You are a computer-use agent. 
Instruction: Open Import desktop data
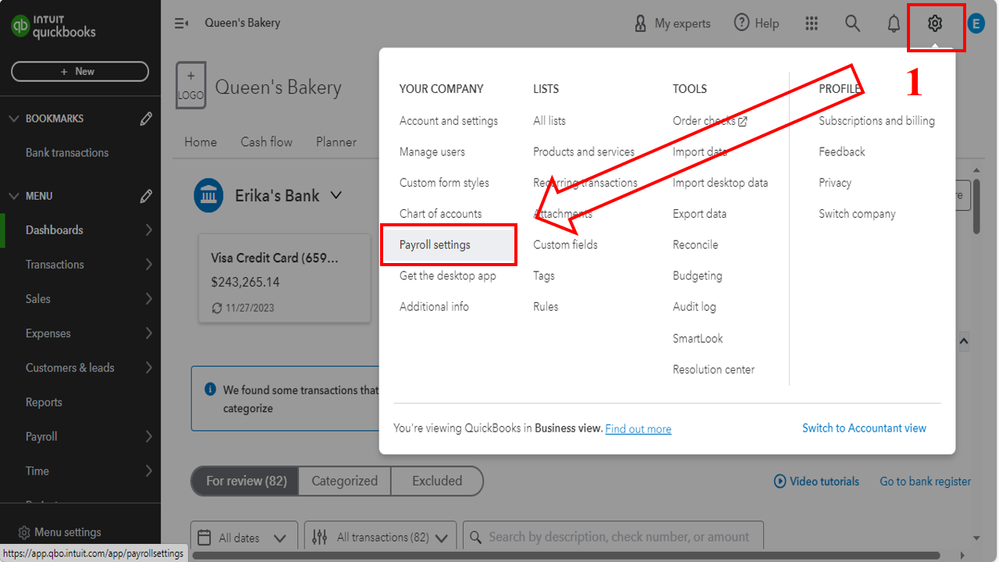coord(720,182)
